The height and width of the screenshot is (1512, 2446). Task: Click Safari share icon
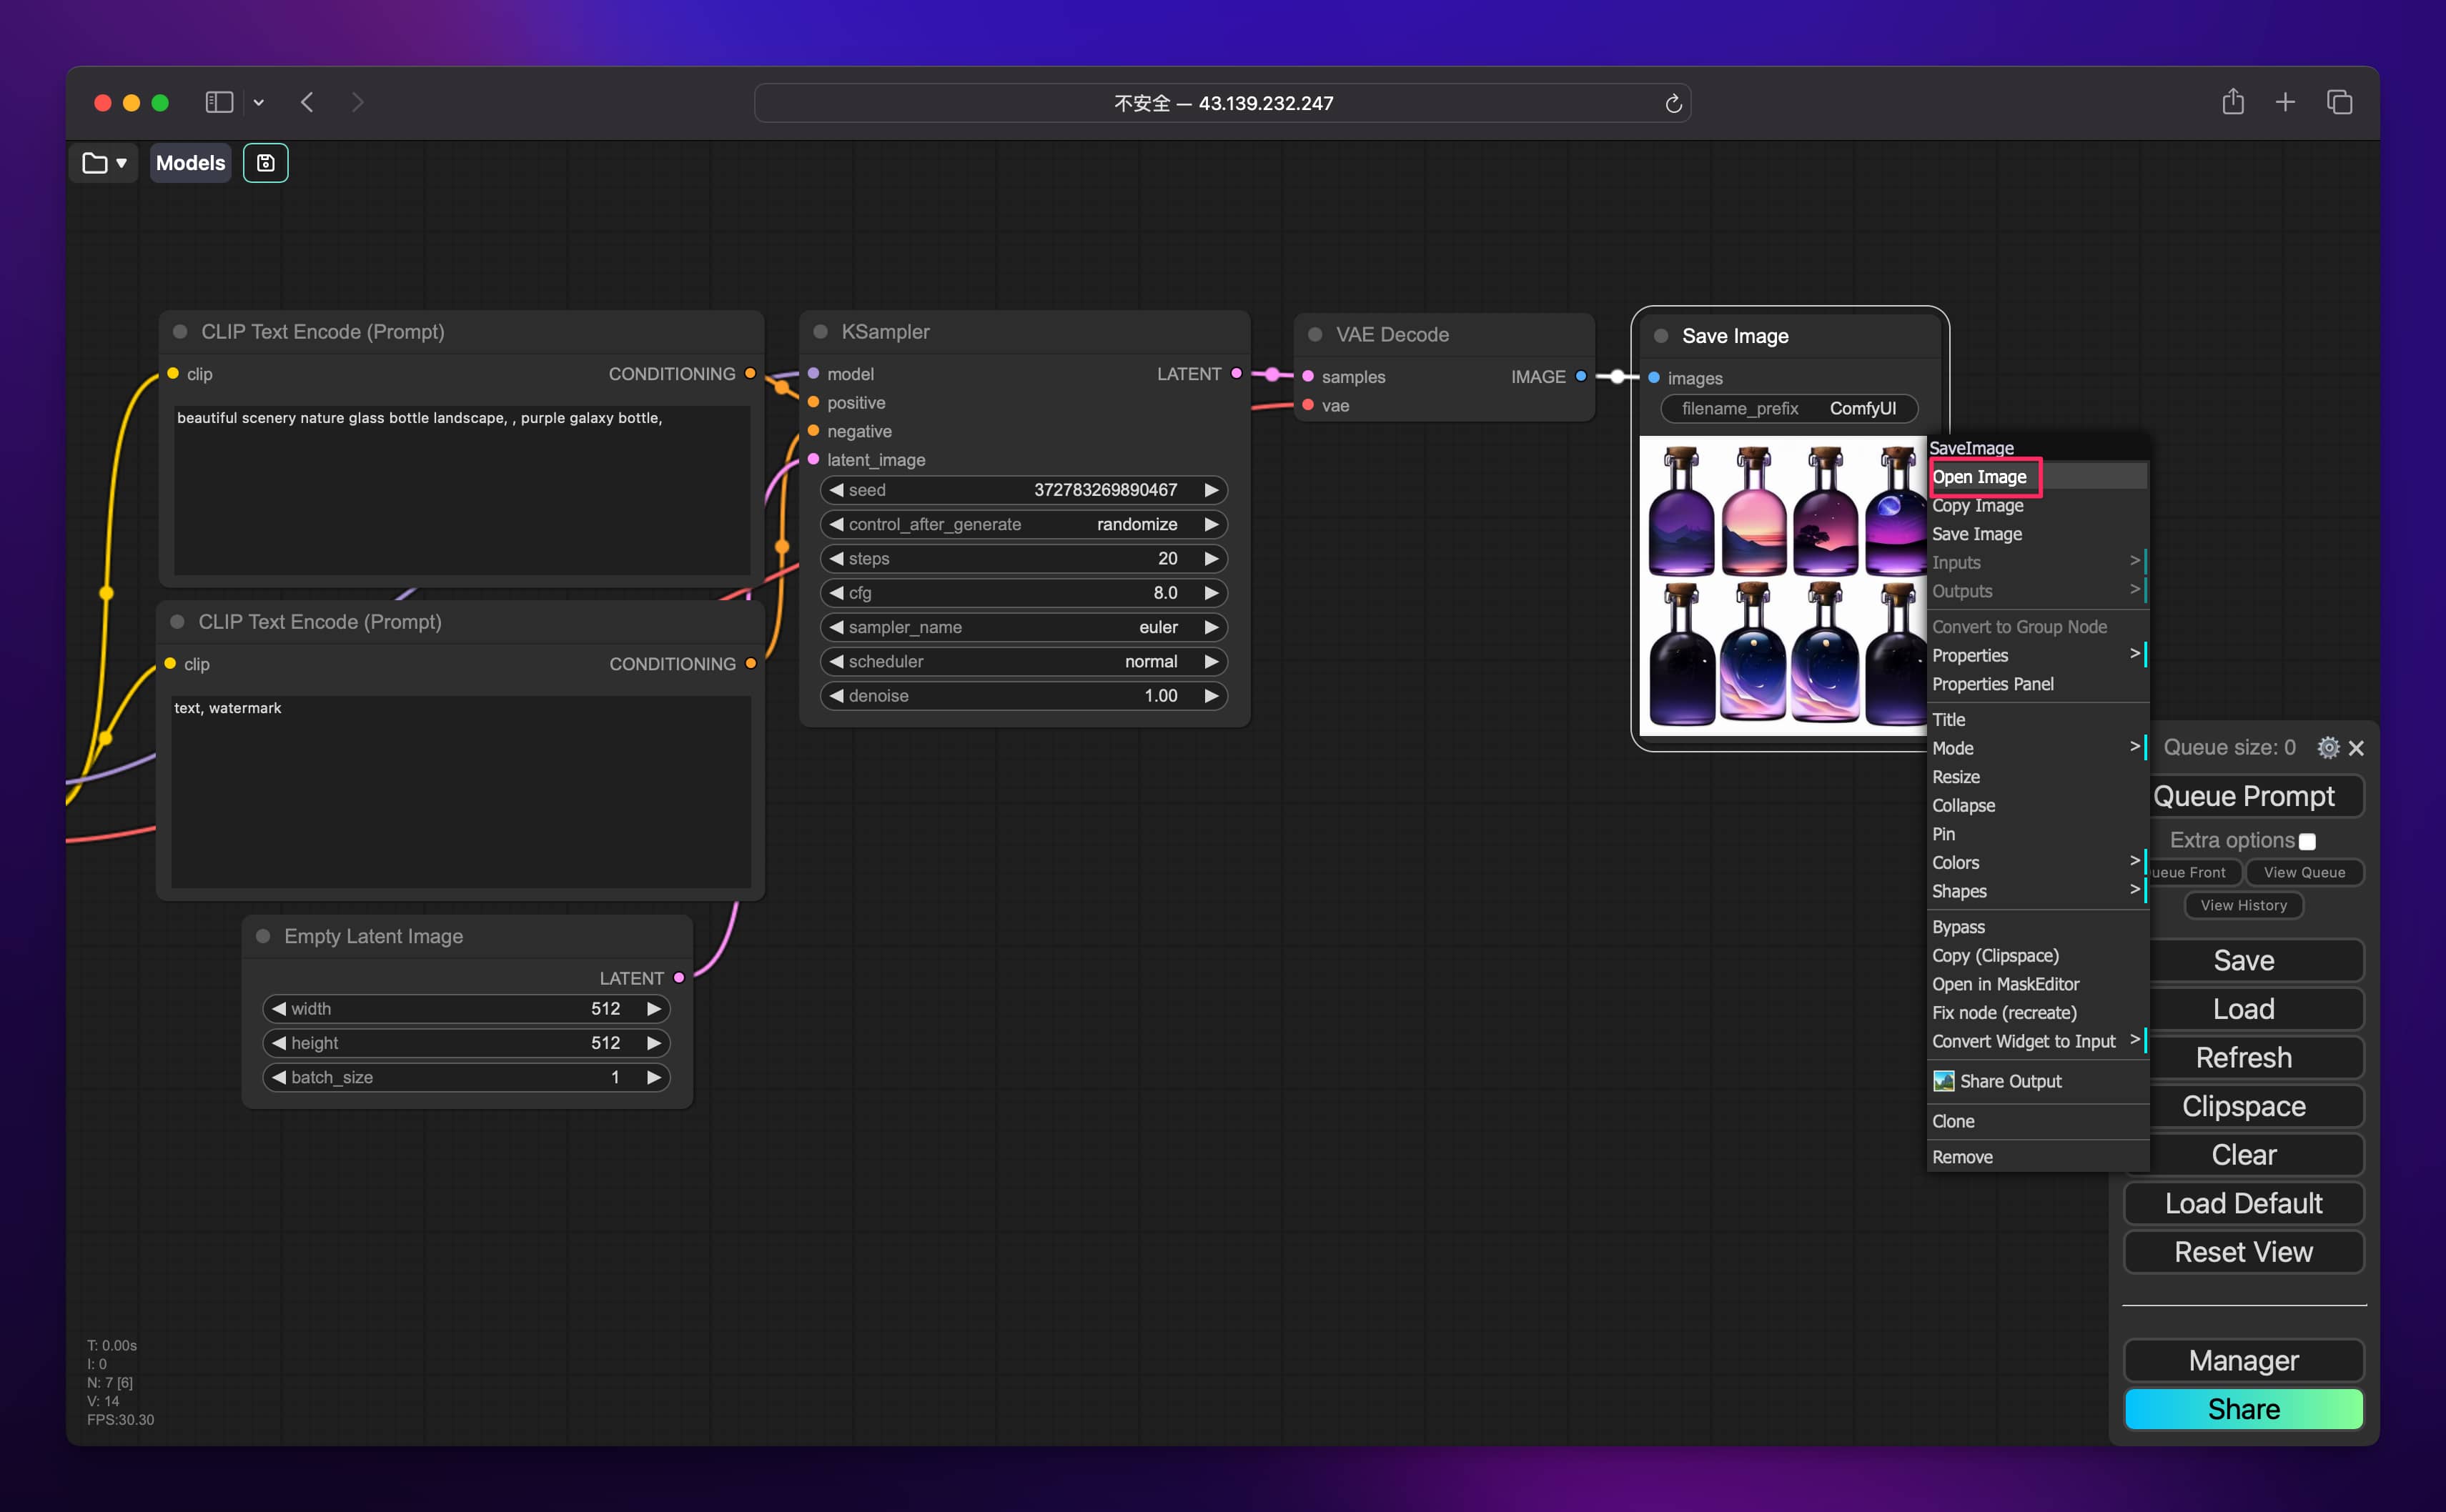2232,102
